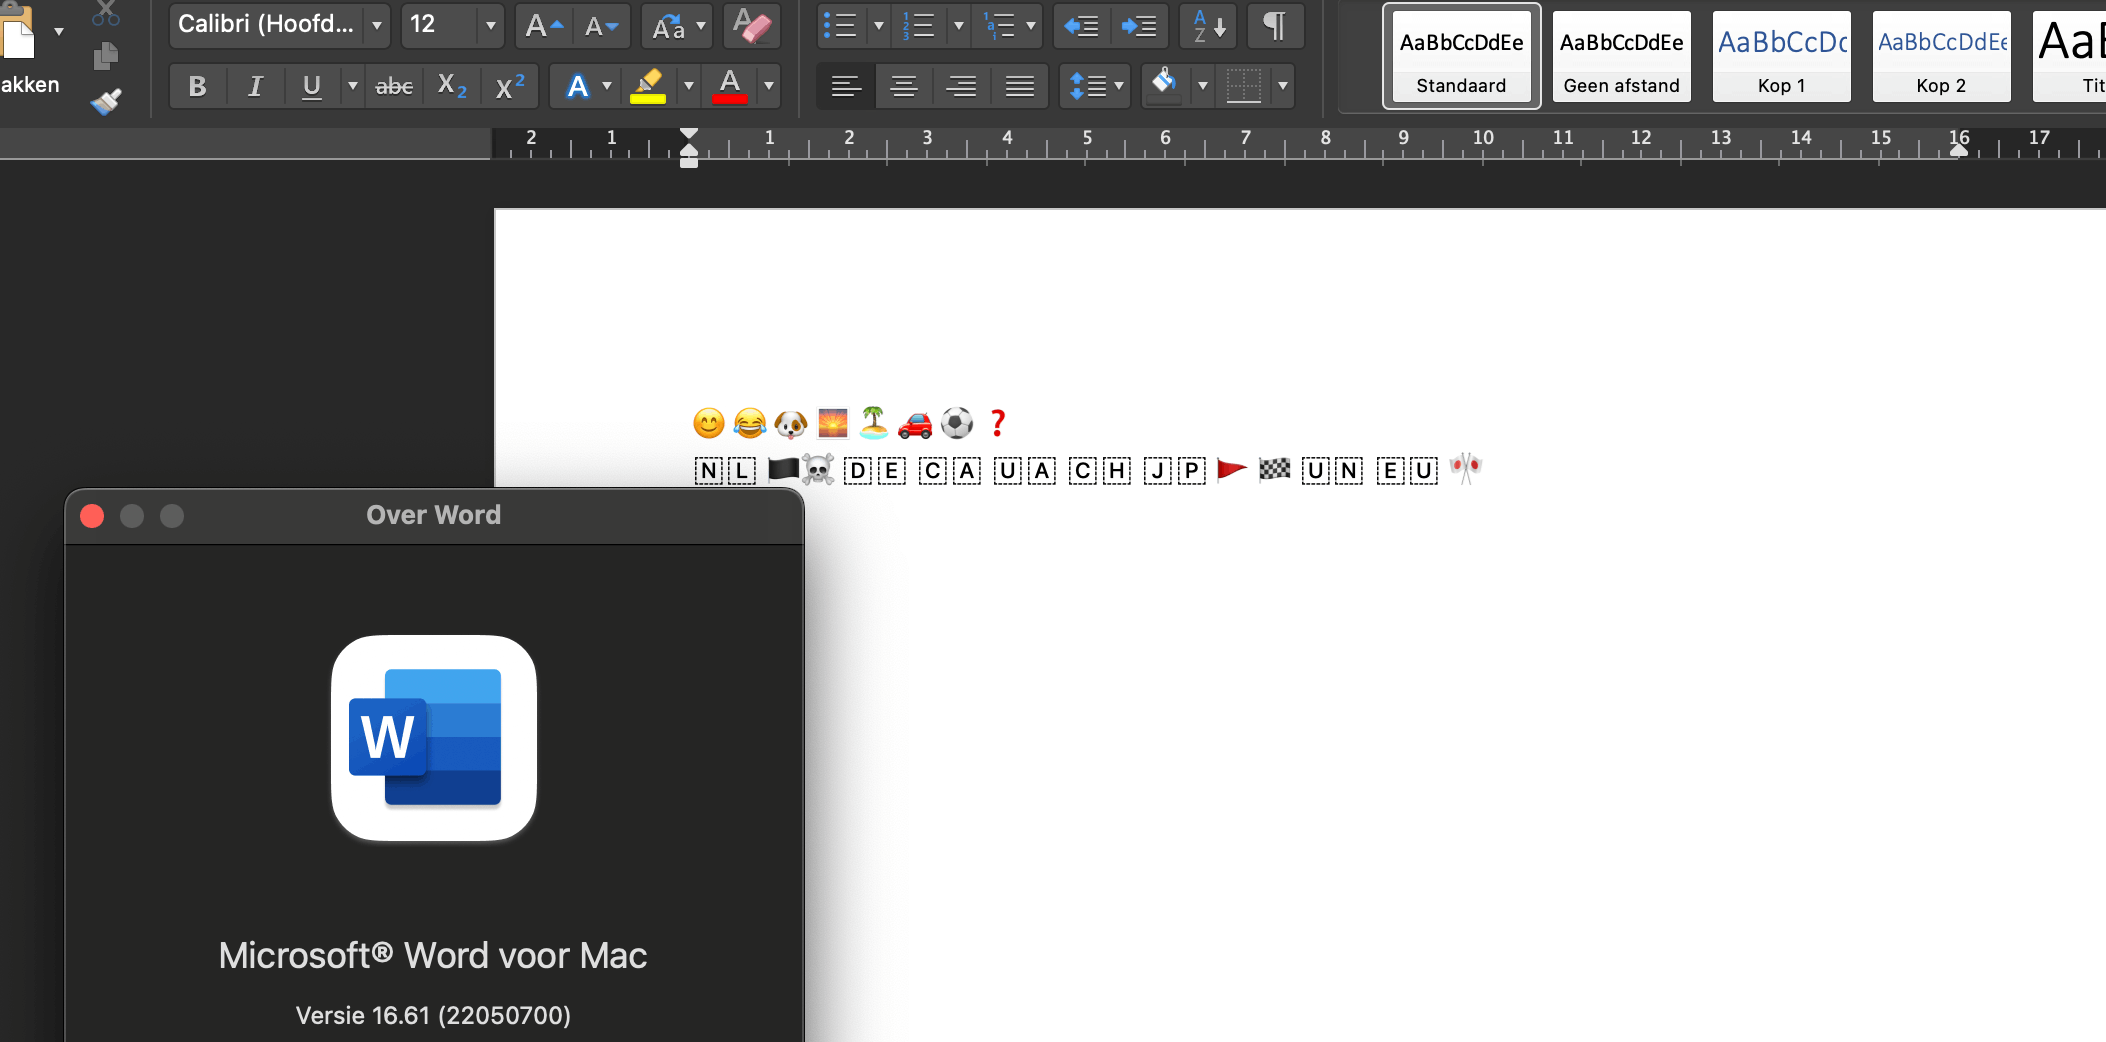The width and height of the screenshot is (2106, 1042).
Task: Open multilevel list dropdown arrow
Action: (1030, 25)
